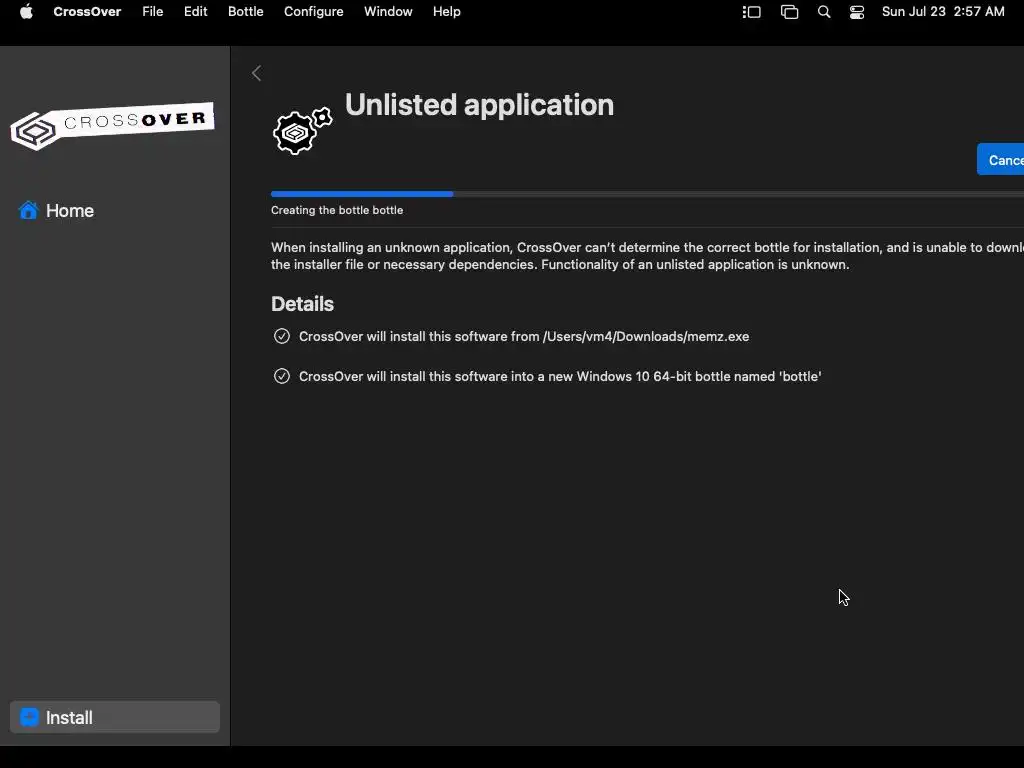Click the blue Home house icon

pos(28,210)
